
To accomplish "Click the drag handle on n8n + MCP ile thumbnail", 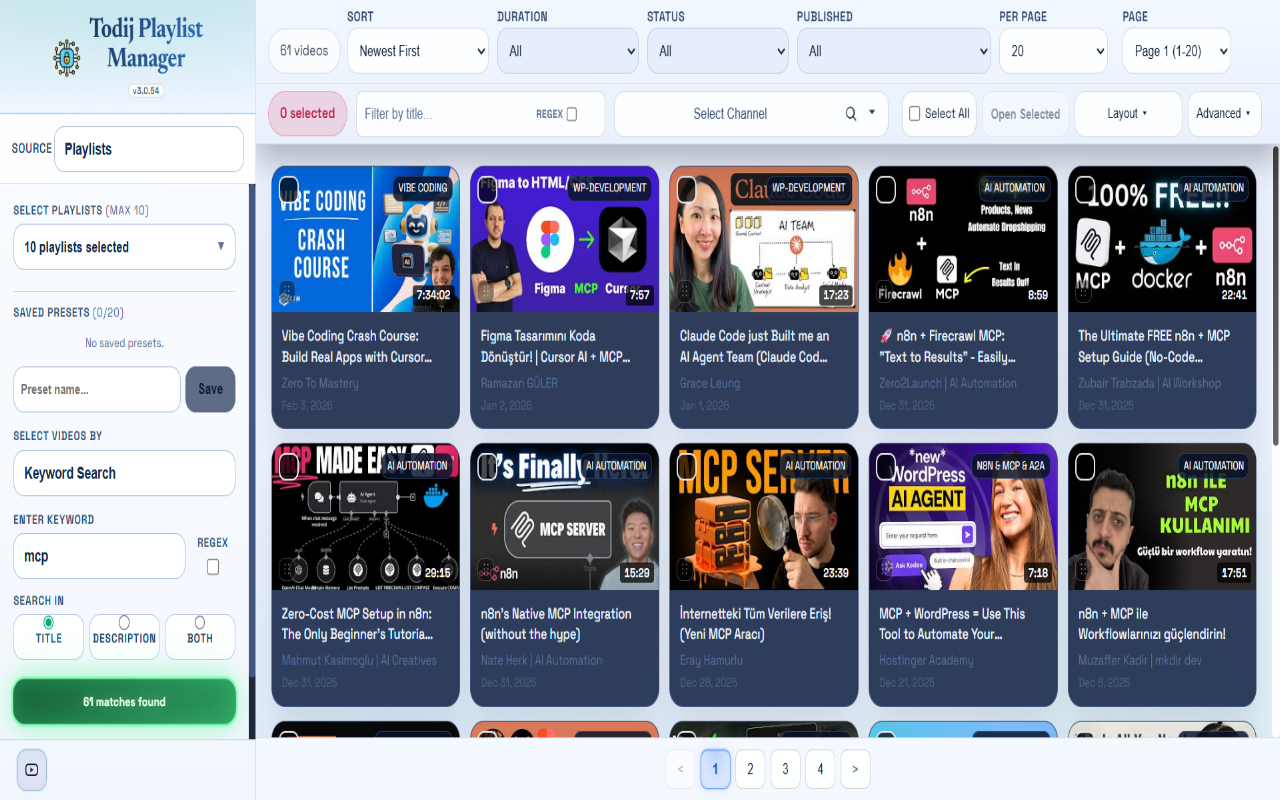I will 1084,569.
